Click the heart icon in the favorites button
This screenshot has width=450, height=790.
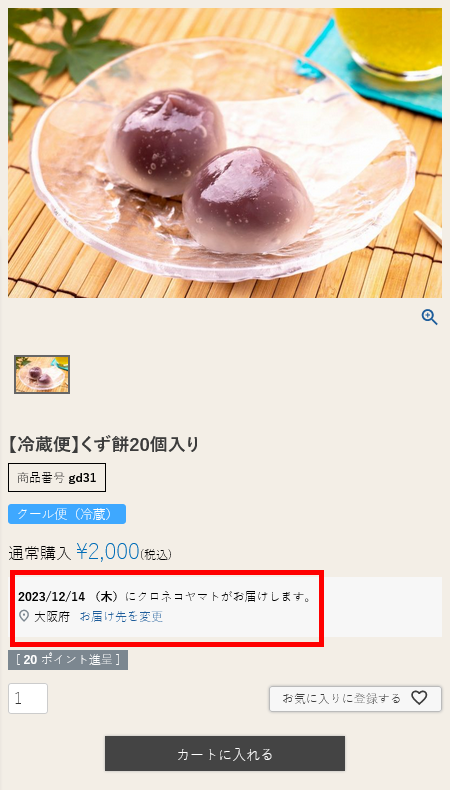419,698
